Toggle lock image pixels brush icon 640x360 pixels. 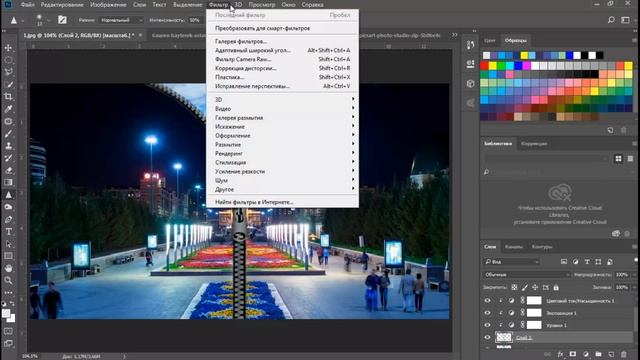524,287
